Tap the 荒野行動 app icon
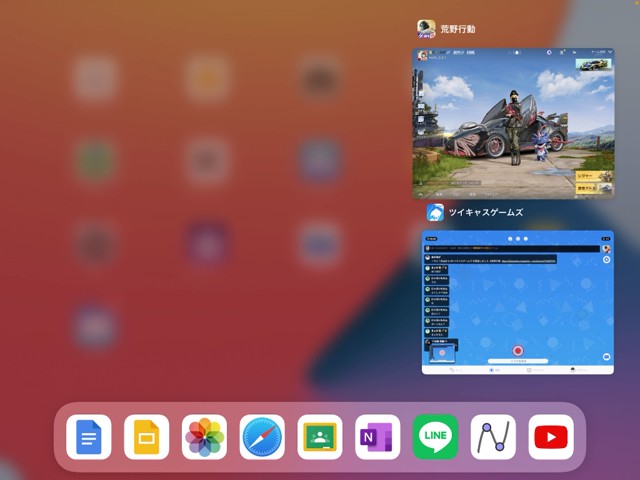Screen dimensions: 640x480 pos(426,29)
